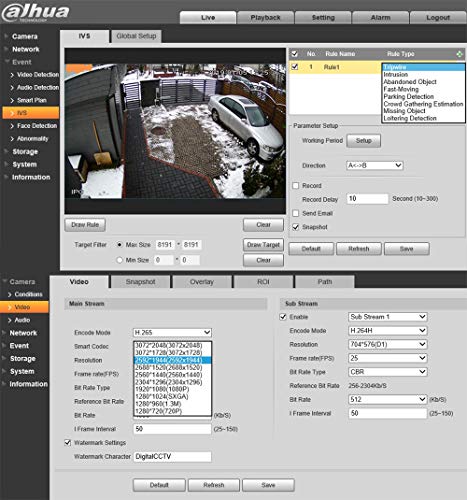The height and width of the screenshot is (500, 467).
Task: Uncheck Watermark Settings checkbox
Action: [68, 443]
